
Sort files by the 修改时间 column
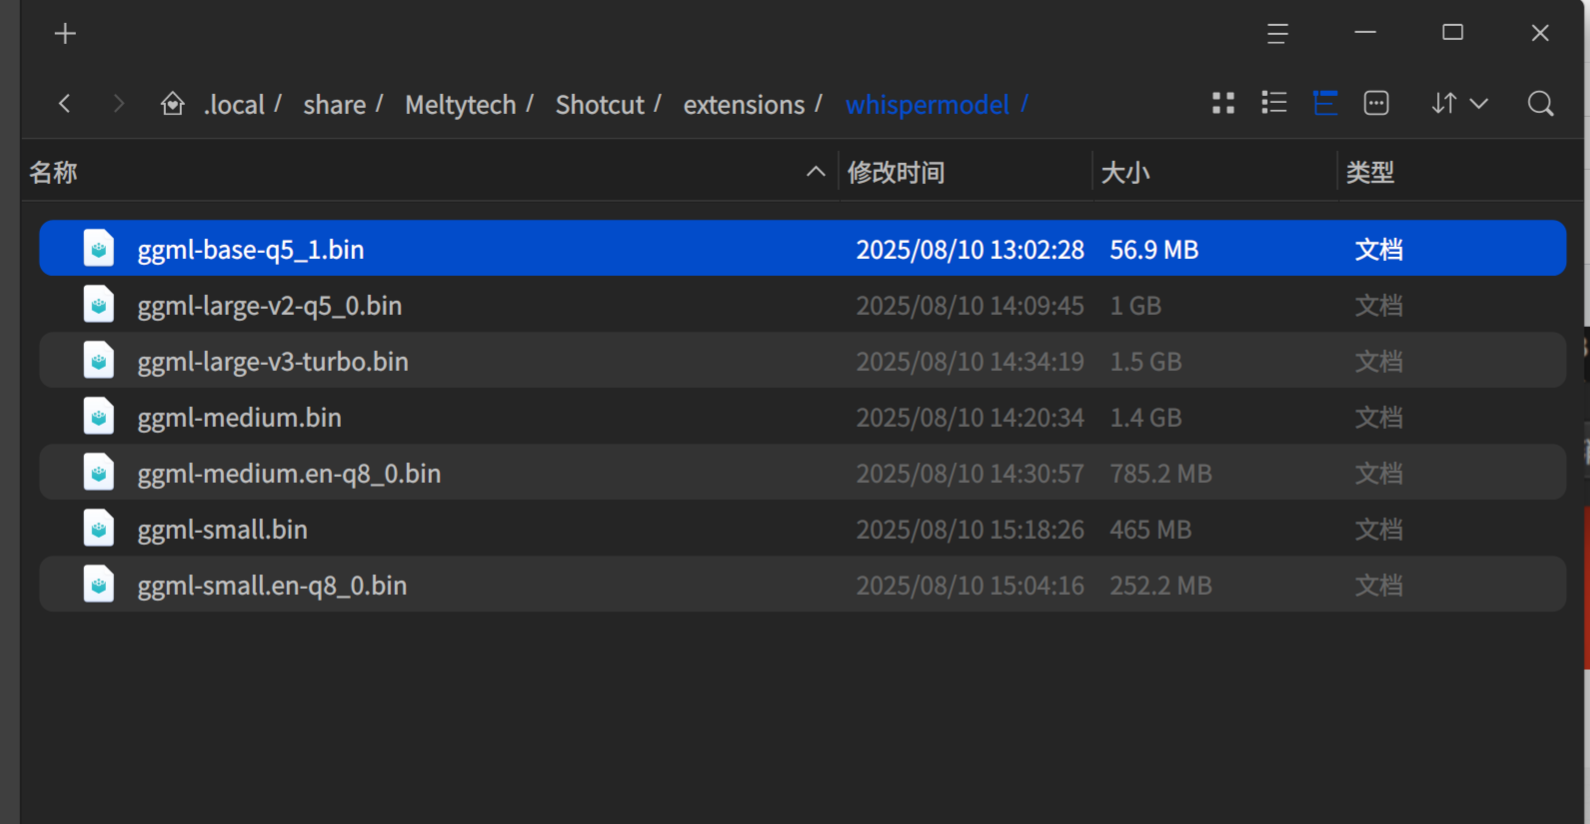pyautogui.click(x=966, y=172)
